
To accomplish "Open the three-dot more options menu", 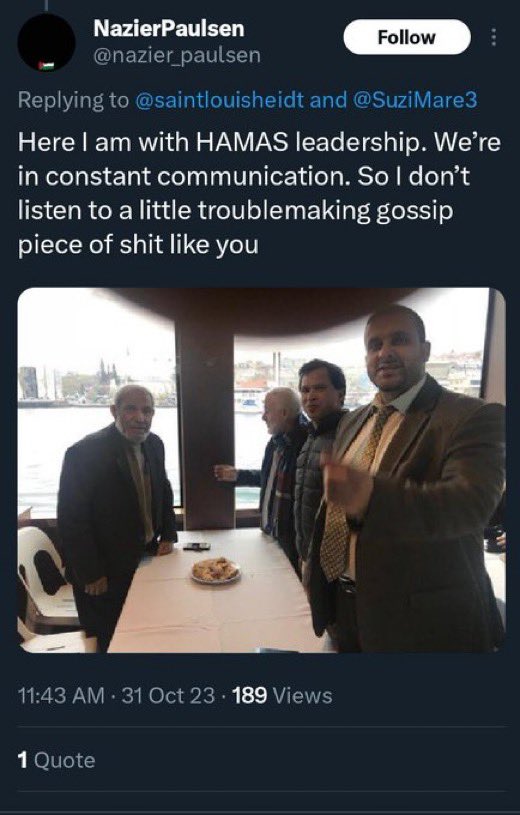I will coord(493,37).
